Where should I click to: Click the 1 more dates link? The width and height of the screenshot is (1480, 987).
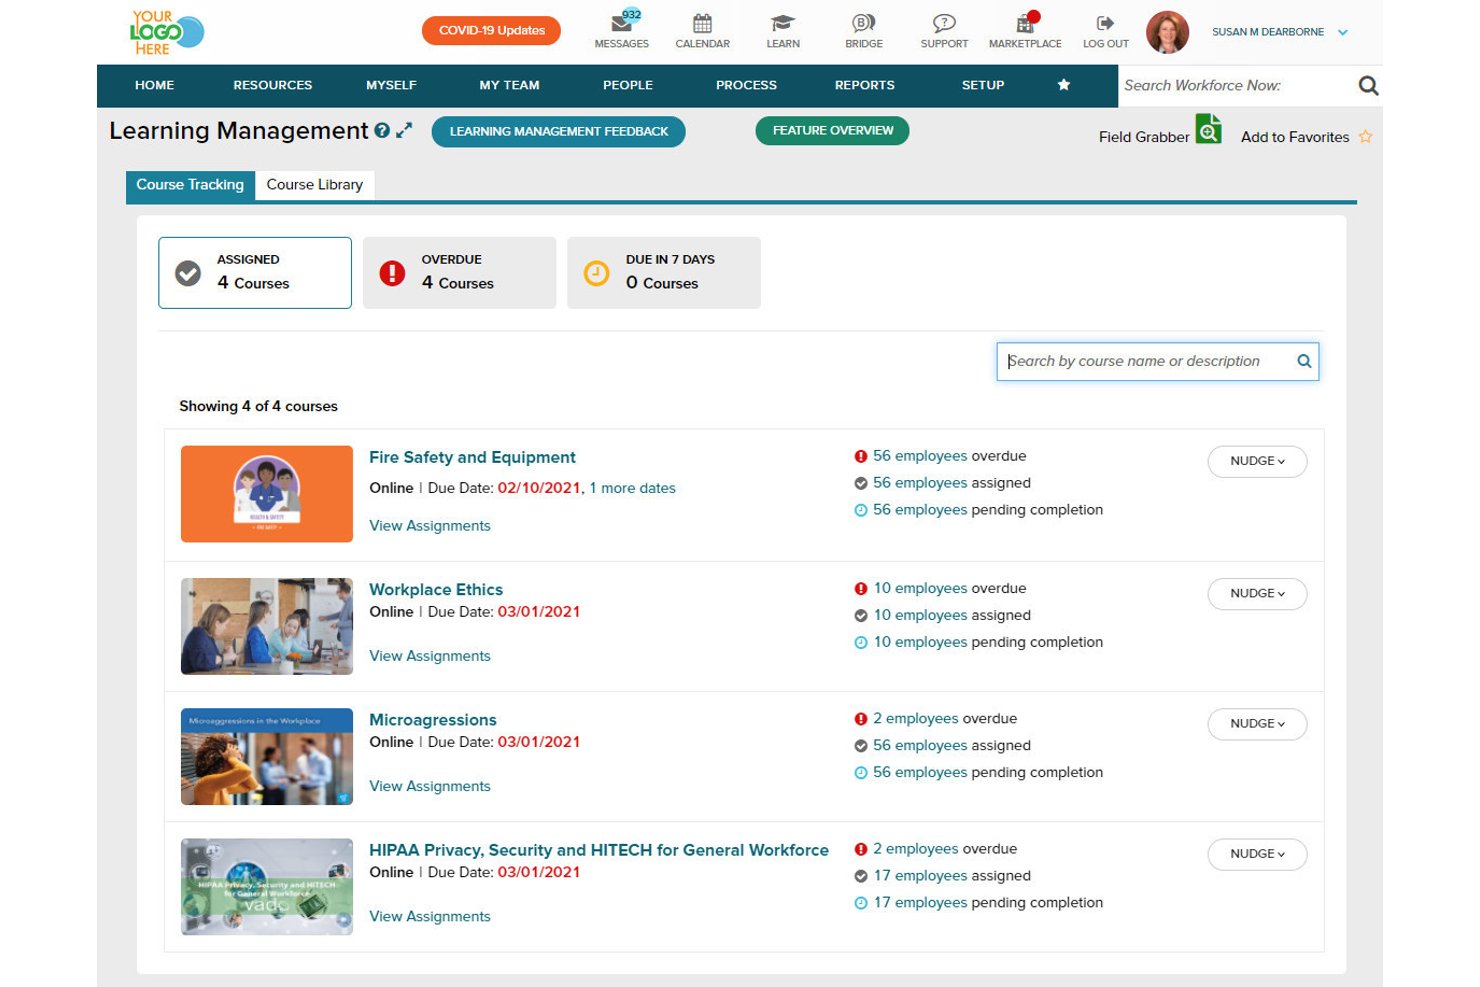632,488
